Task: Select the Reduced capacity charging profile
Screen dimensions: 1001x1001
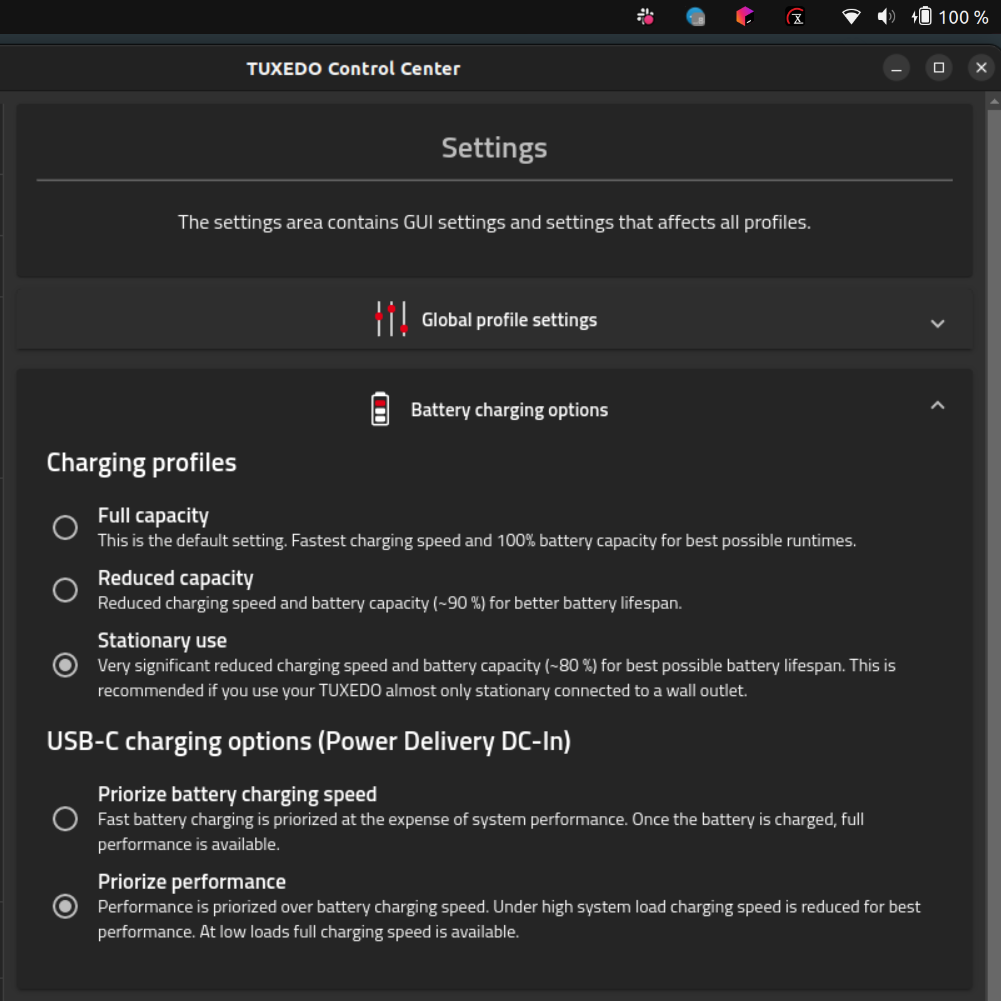Action: 65,590
